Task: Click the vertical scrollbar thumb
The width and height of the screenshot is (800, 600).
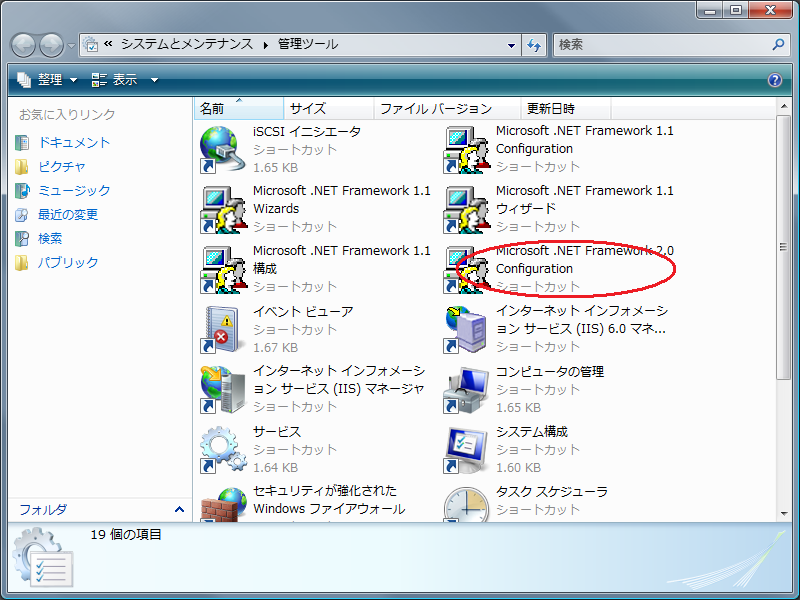Action: (x=783, y=247)
